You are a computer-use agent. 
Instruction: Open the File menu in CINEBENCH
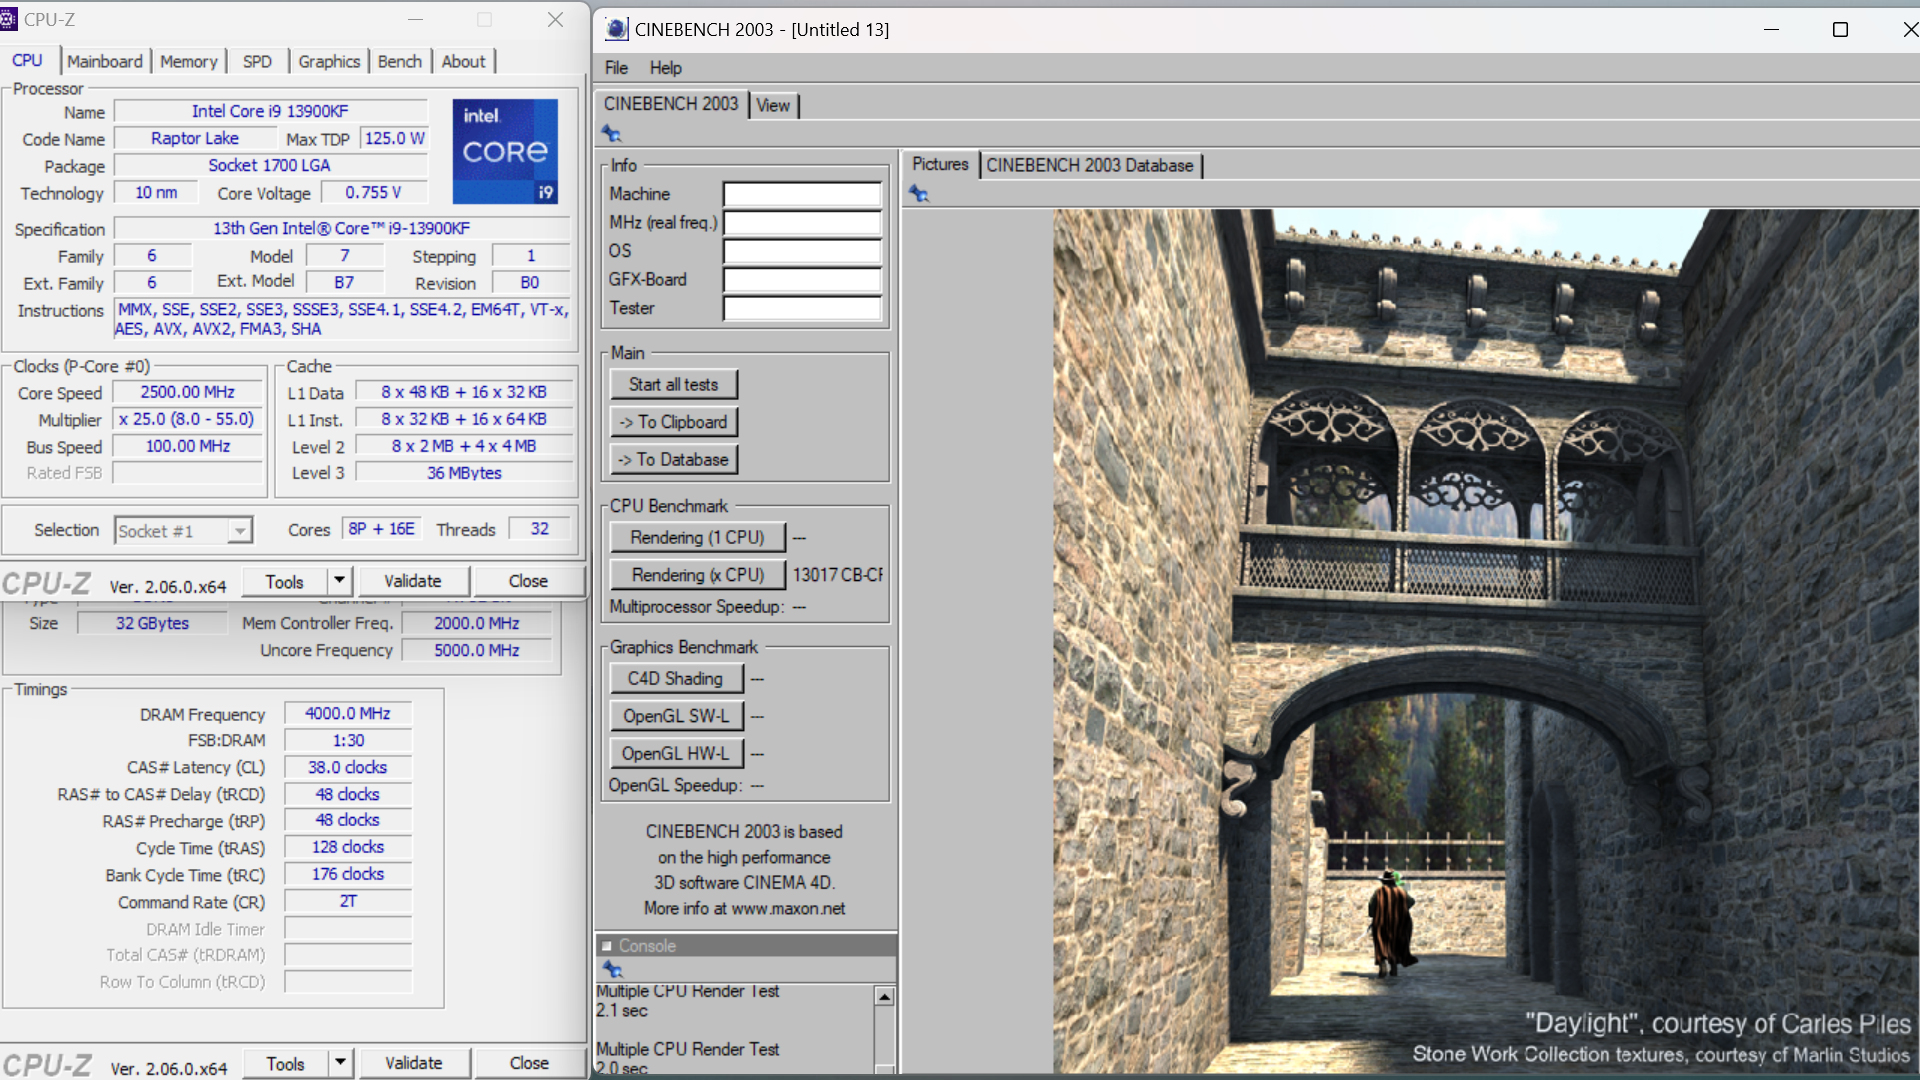pos(616,68)
